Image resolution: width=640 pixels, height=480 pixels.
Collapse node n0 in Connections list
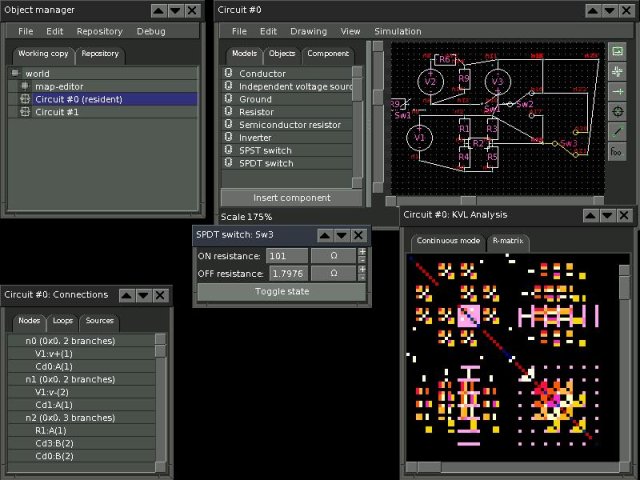[x=82, y=341]
